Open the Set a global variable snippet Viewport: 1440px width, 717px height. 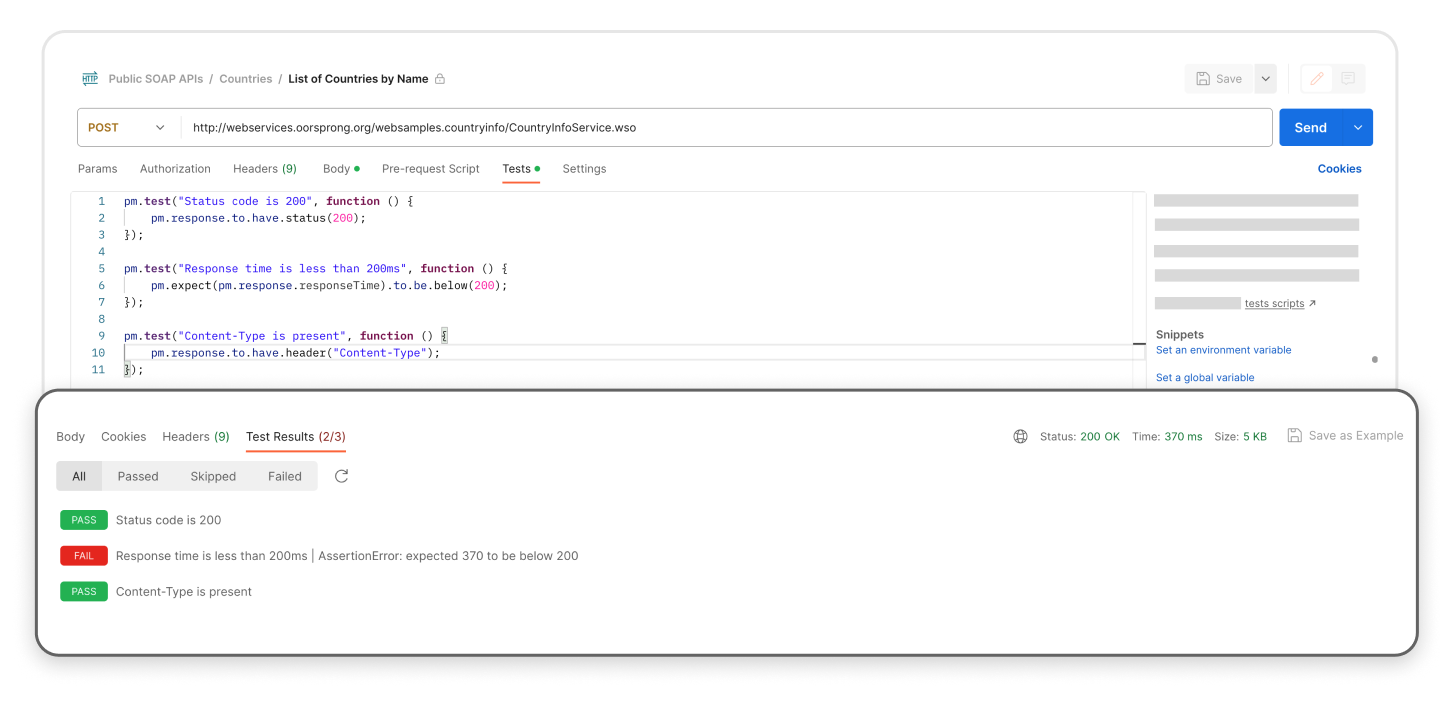tap(1205, 377)
